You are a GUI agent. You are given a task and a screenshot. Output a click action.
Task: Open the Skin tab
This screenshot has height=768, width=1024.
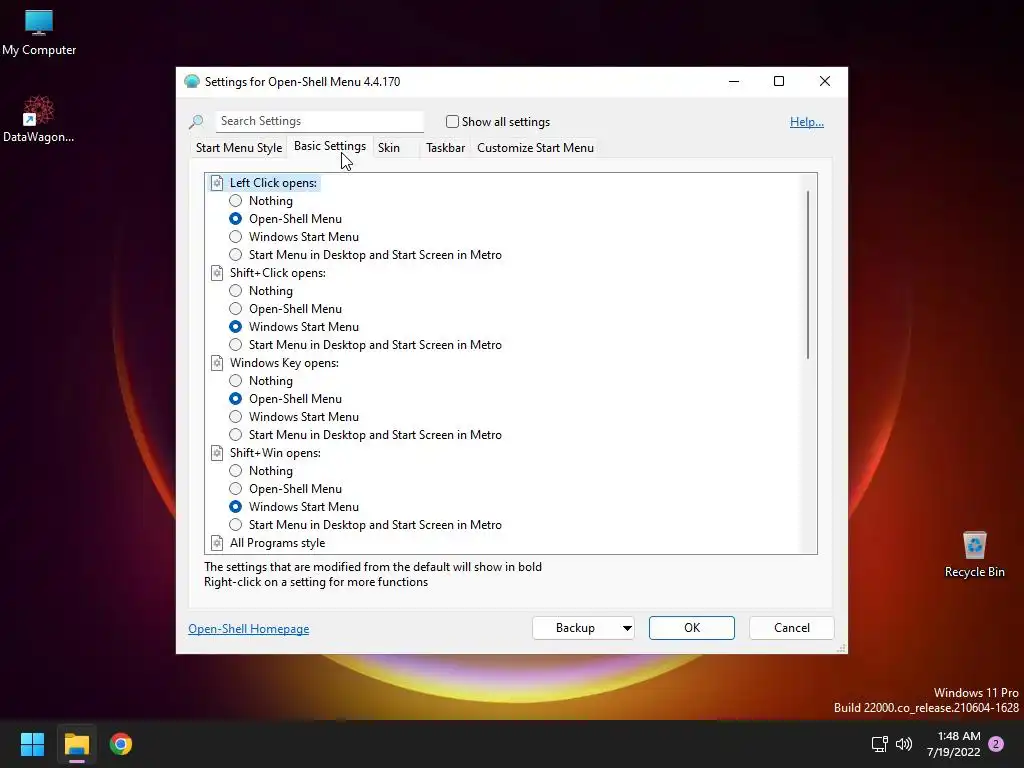click(389, 148)
